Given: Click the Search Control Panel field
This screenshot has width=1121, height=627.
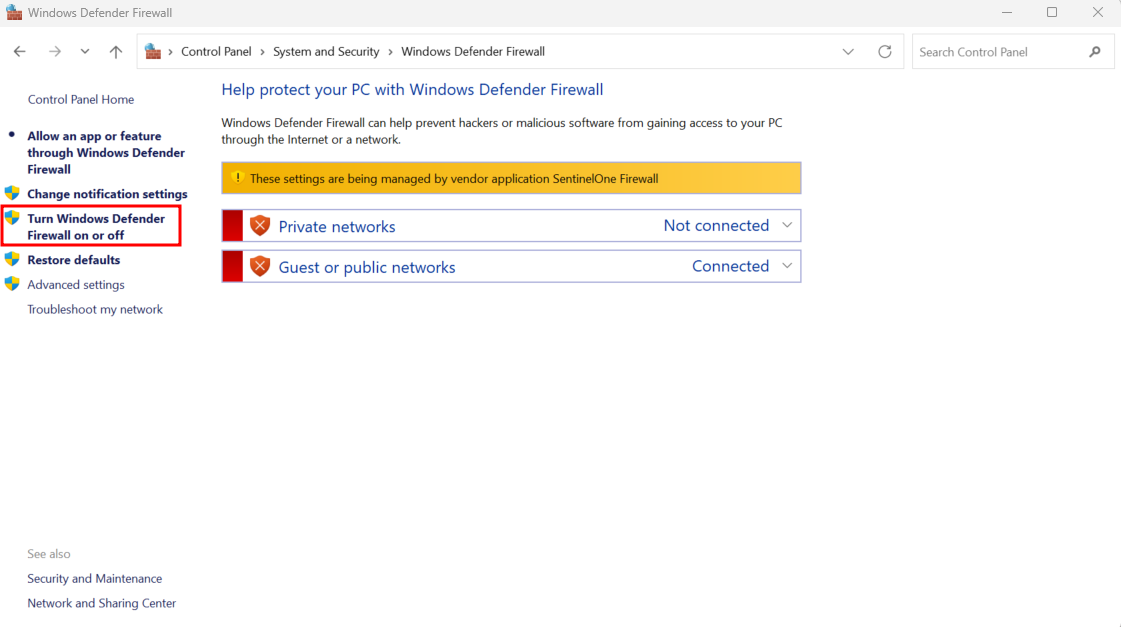Looking at the screenshot, I should click(x=997, y=52).
